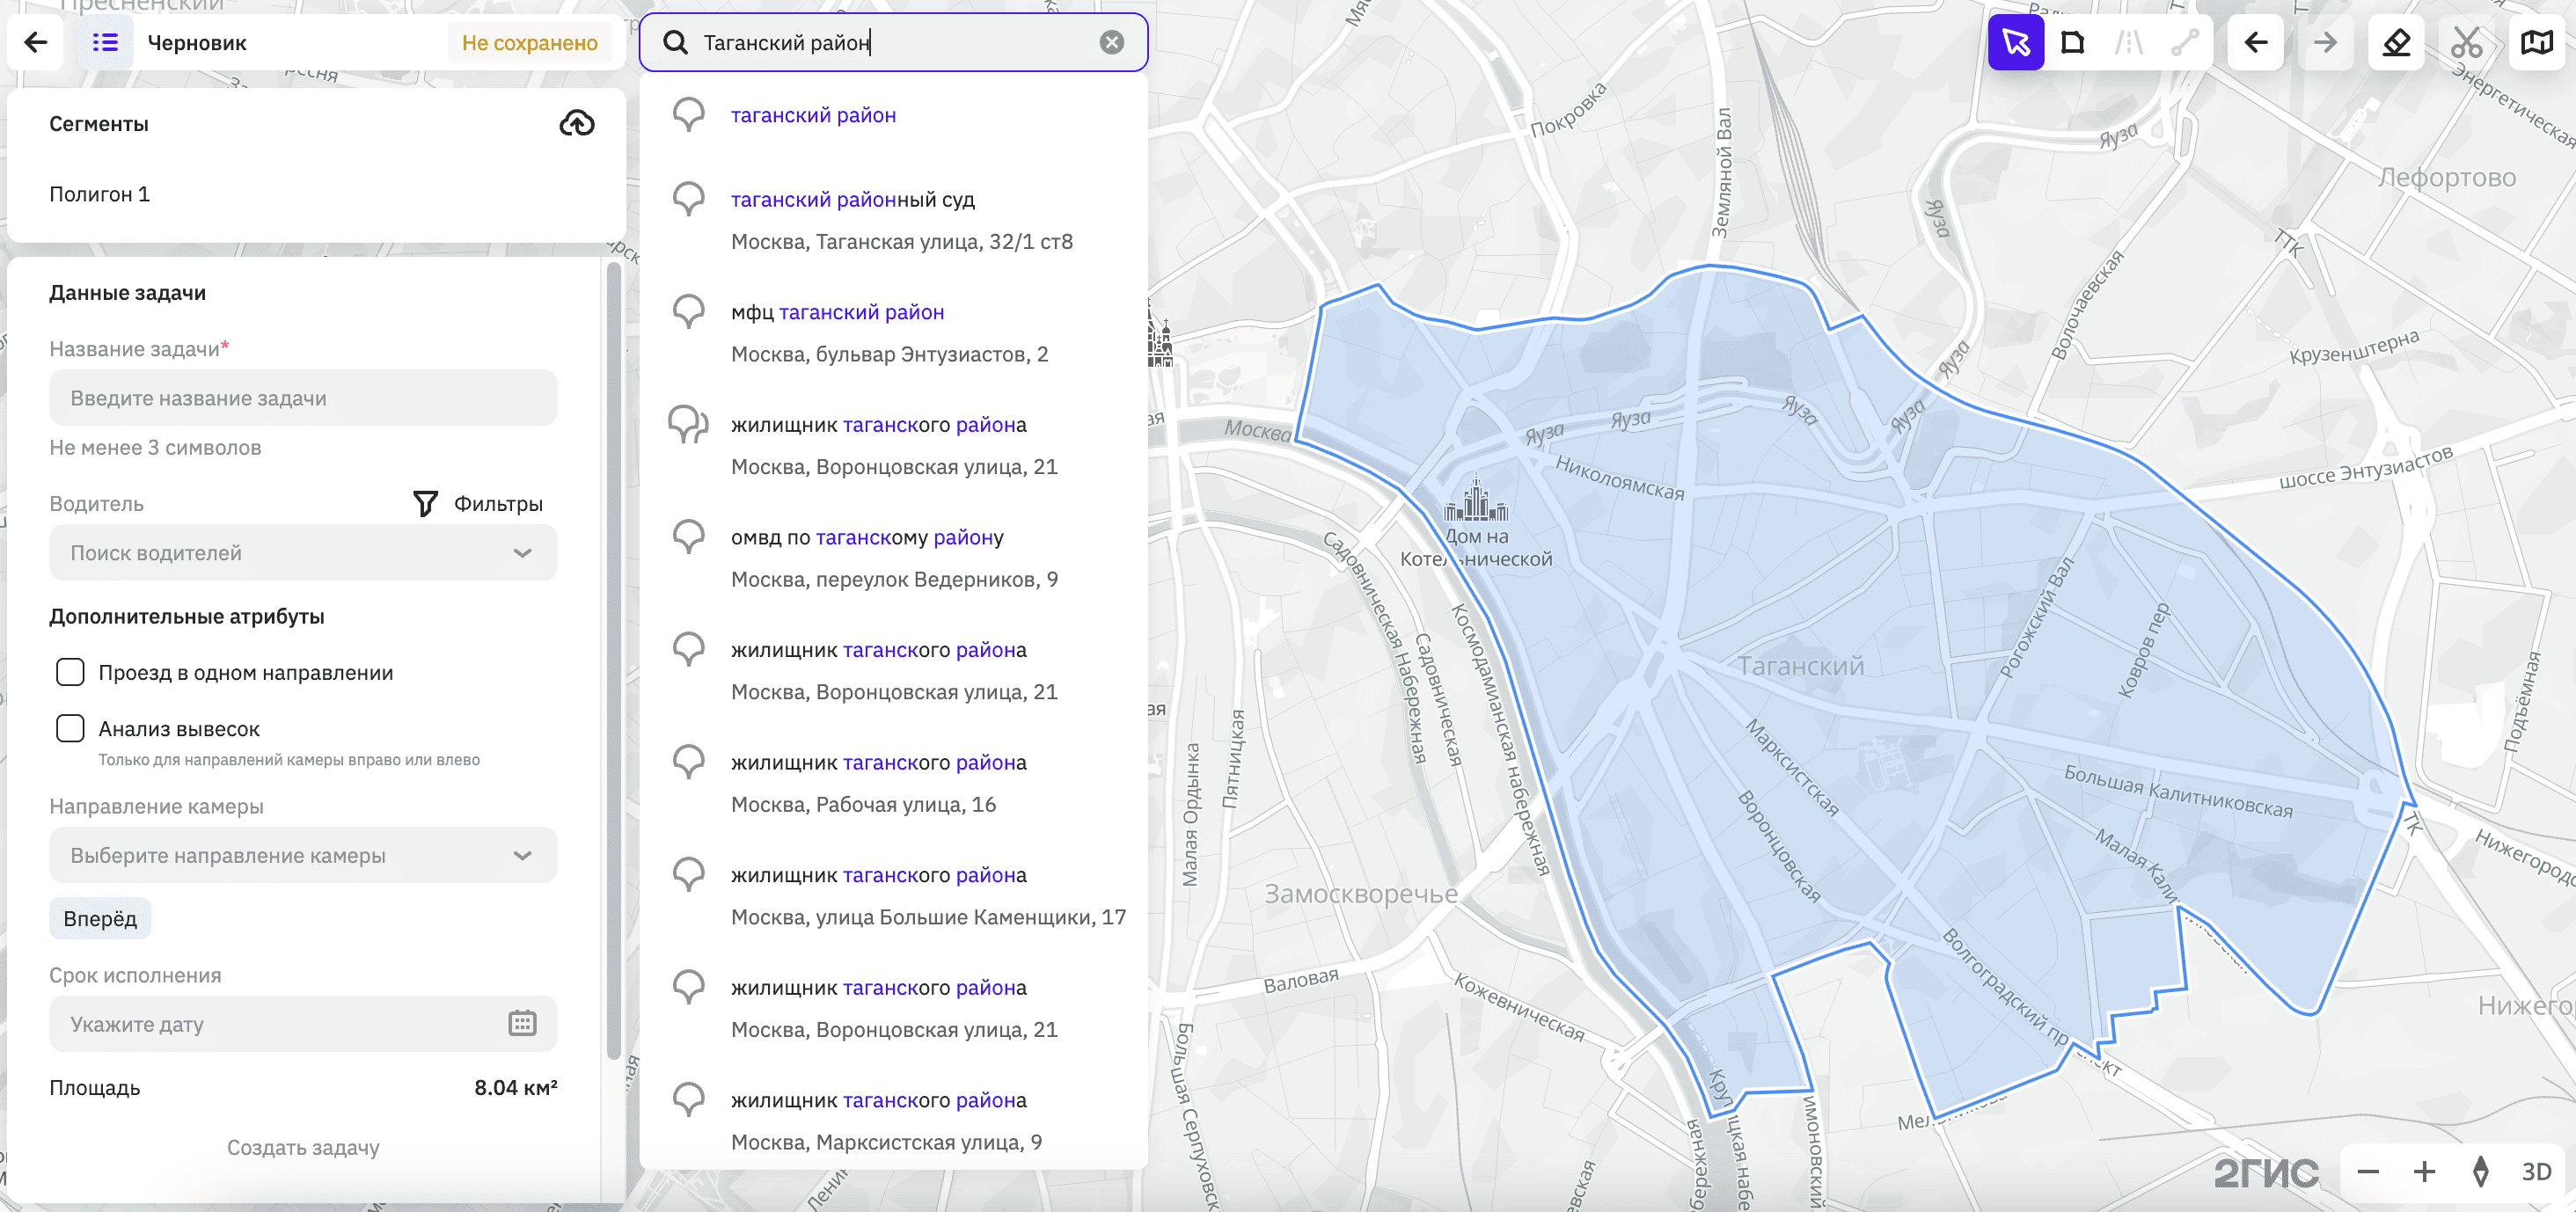Clear the search field text
This screenshot has height=1212, width=2576.
(x=1111, y=42)
